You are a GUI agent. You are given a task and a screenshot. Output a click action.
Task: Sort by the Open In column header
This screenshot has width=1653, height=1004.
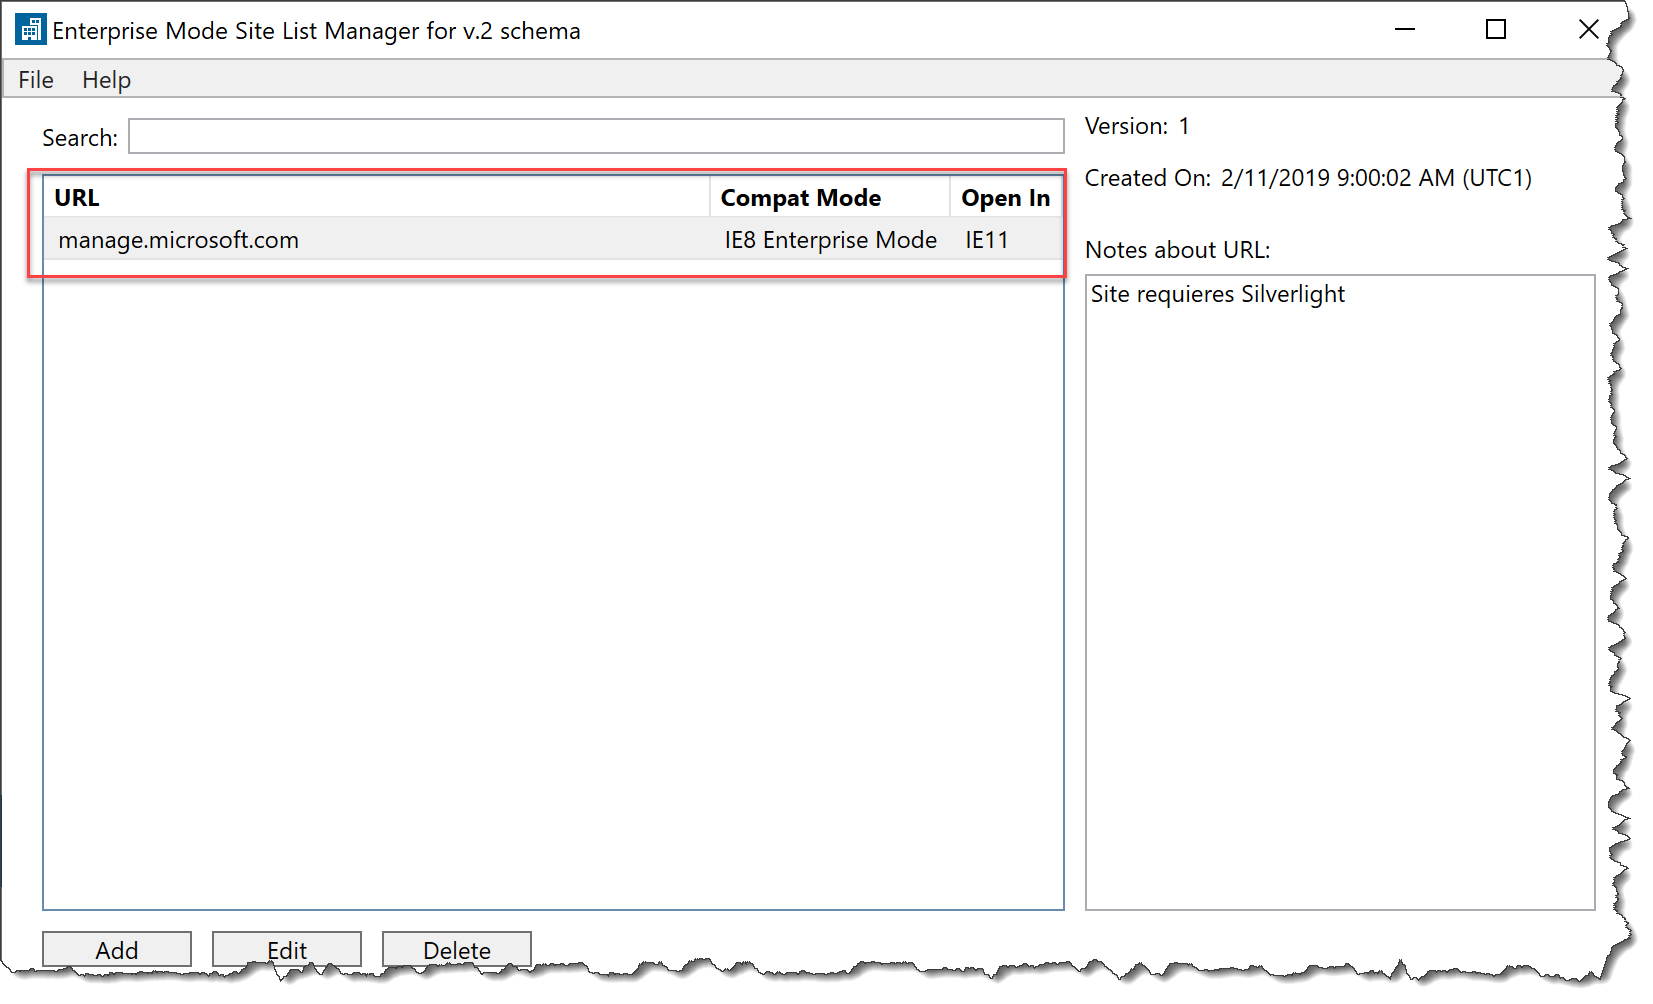[x=1005, y=197]
